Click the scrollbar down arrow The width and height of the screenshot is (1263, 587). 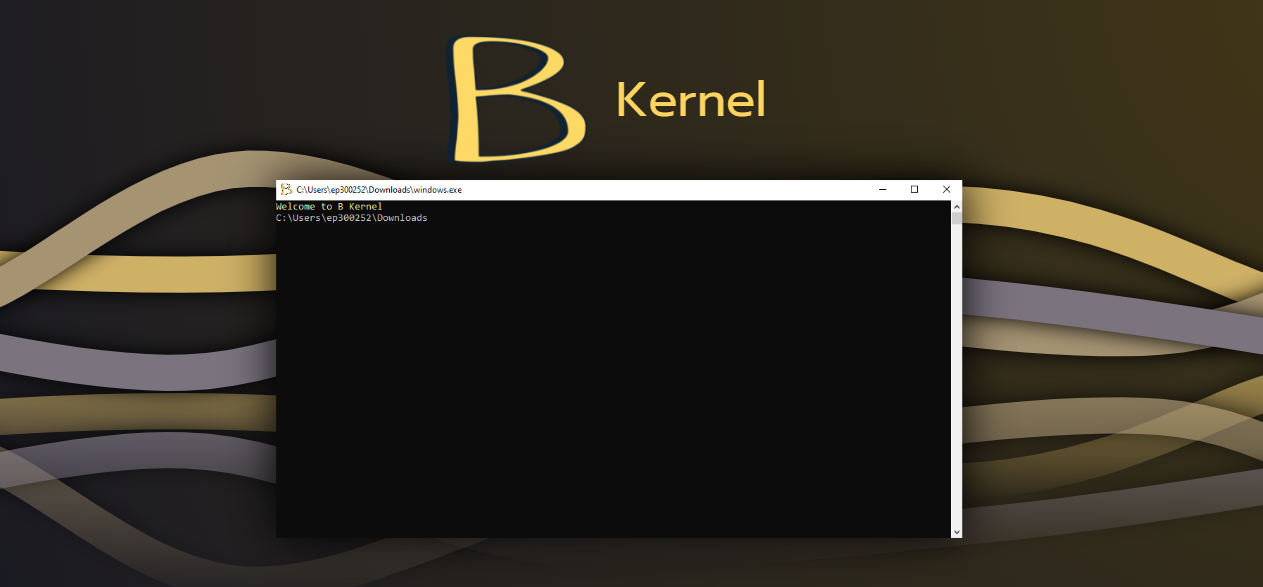click(x=956, y=531)
